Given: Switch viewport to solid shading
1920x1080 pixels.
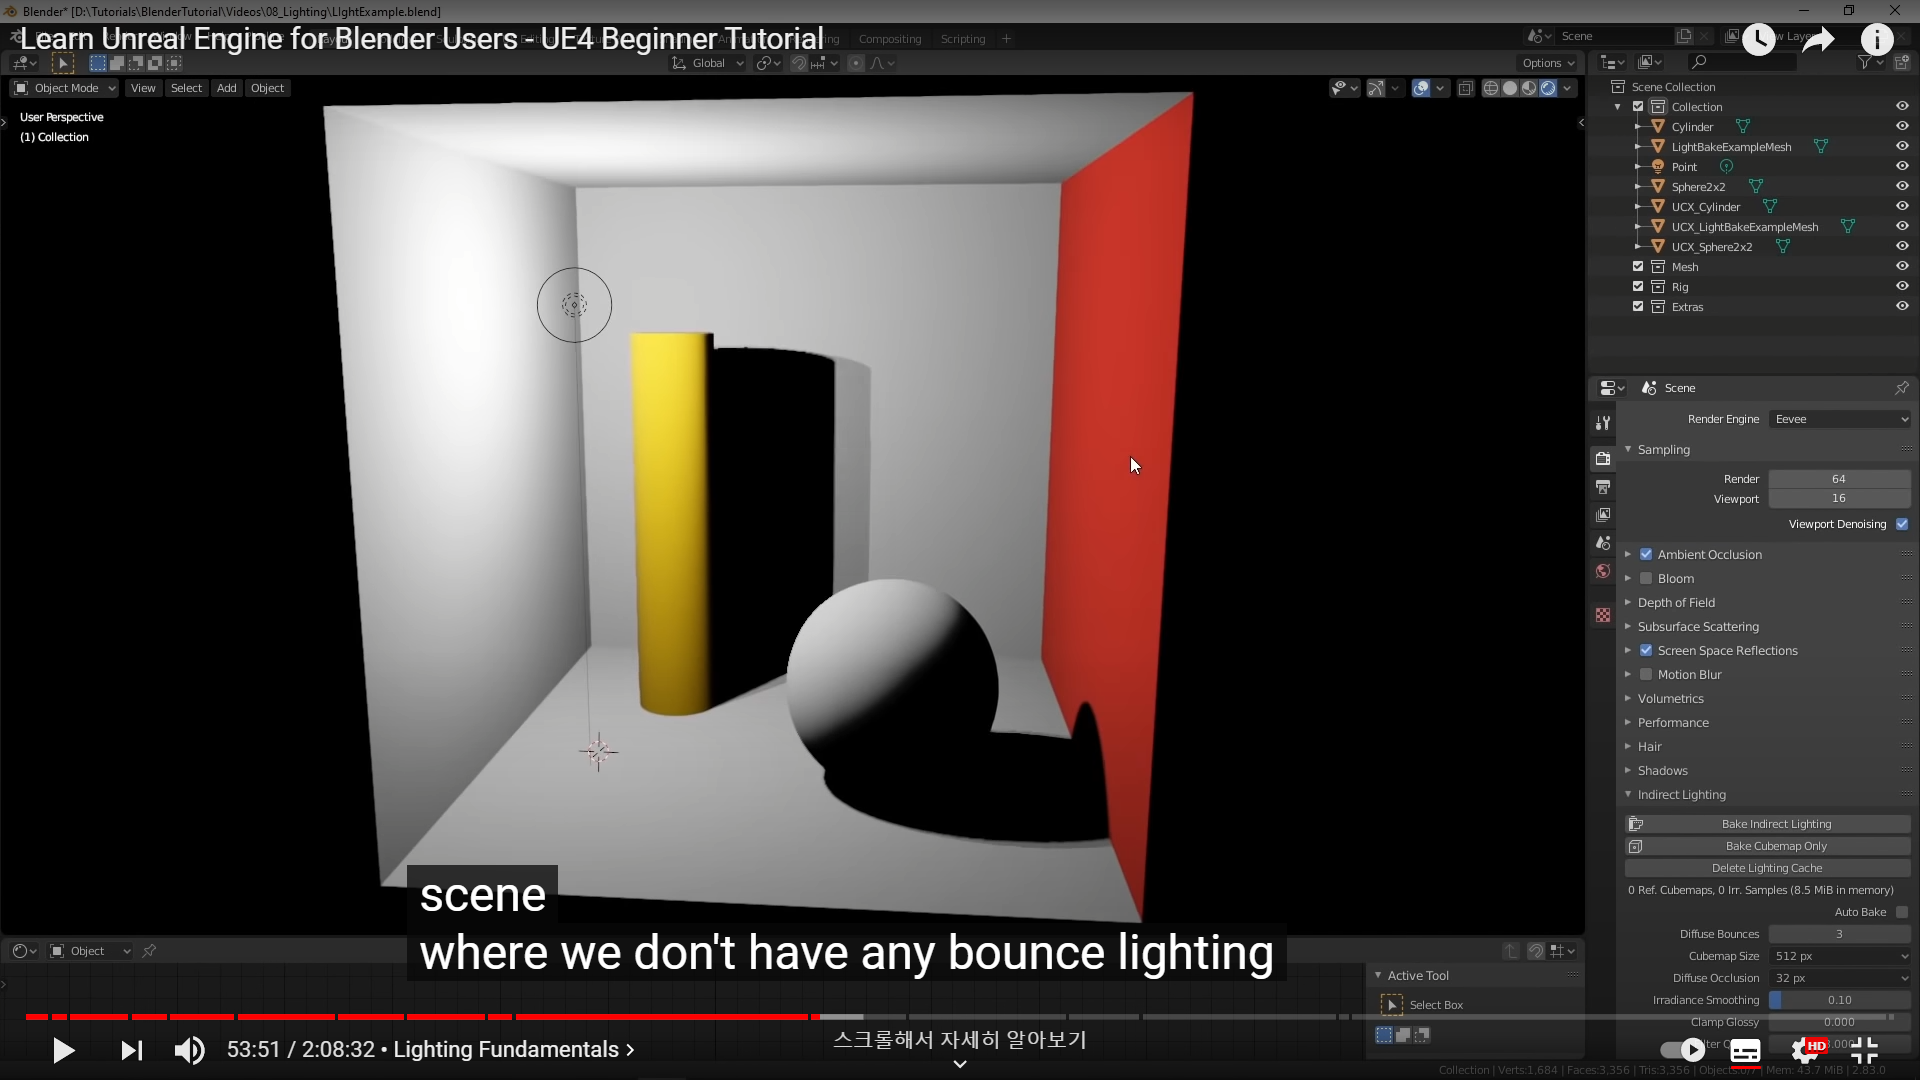Looking at the screenshot, I should point(1510,88).
